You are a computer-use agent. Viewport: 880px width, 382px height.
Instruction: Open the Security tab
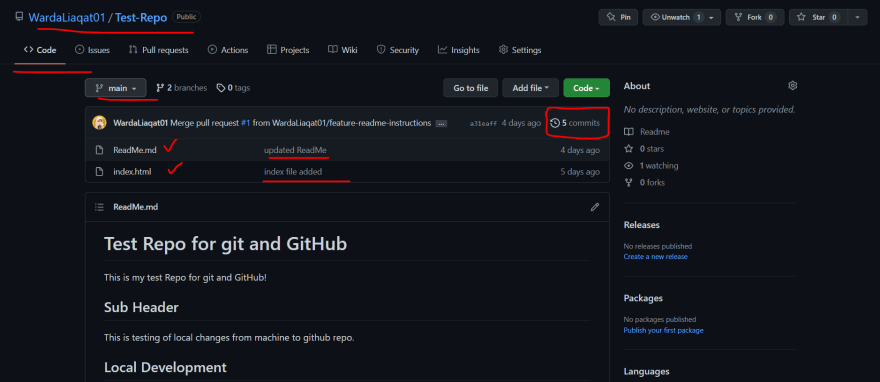pyautogui.click(x=397, y=50)
